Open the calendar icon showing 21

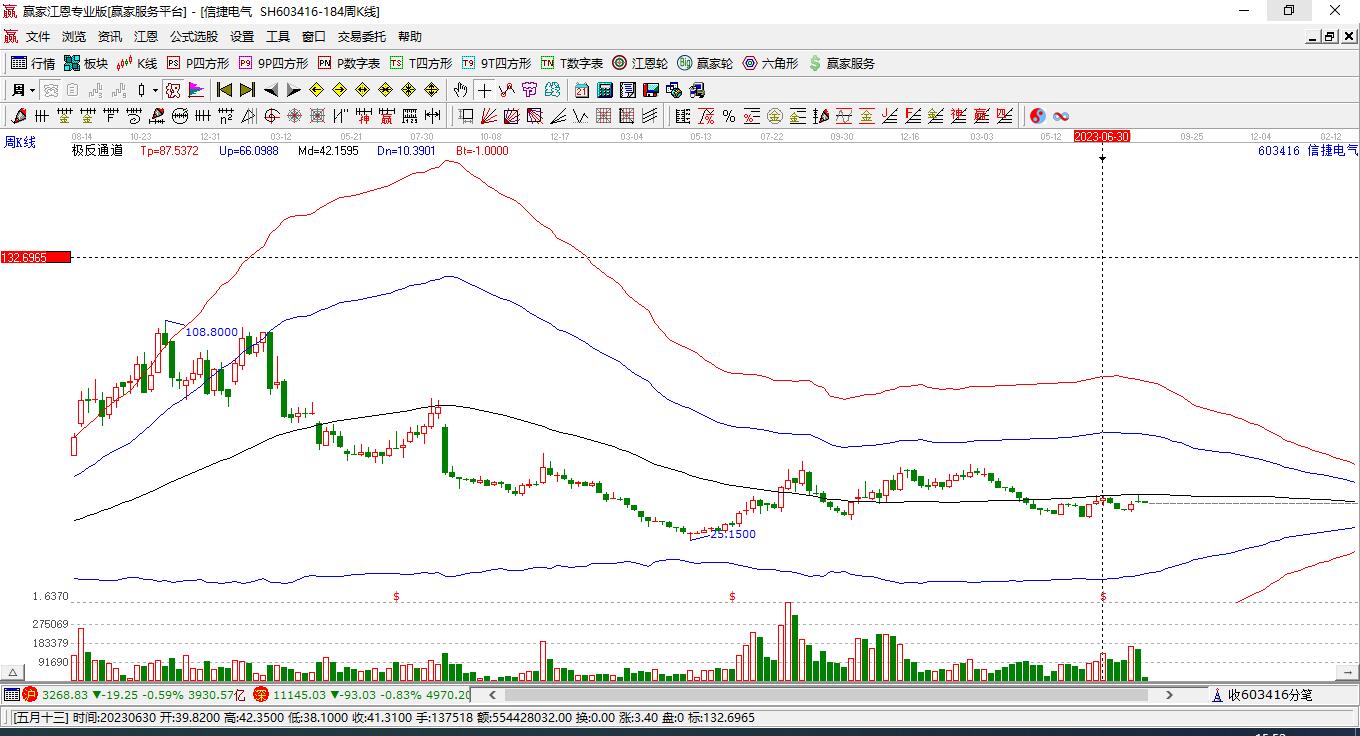581,90
